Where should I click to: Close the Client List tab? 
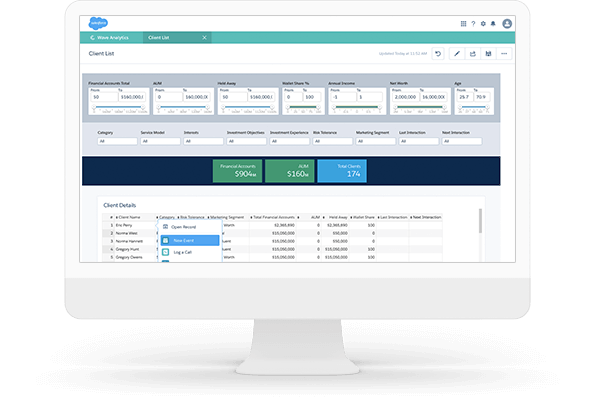[205, 37]
